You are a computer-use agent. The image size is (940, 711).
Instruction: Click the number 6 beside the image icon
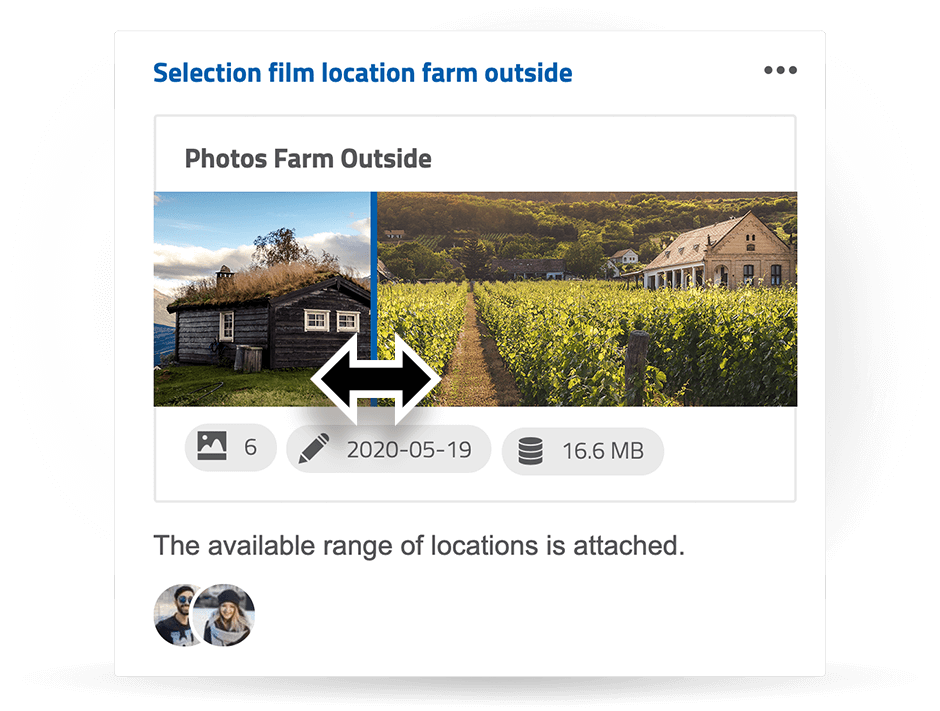(250, 448)
